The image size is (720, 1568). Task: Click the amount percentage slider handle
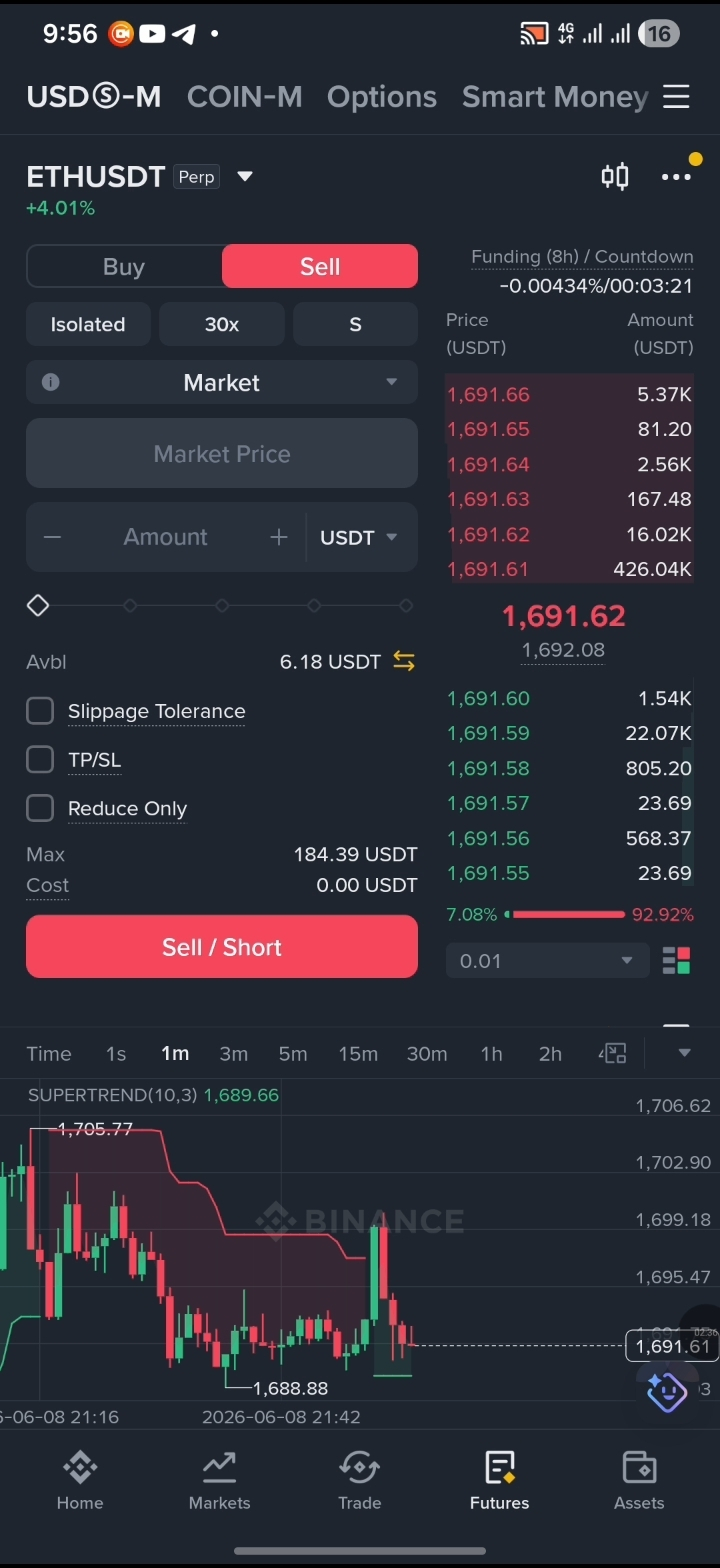point(38,605)
